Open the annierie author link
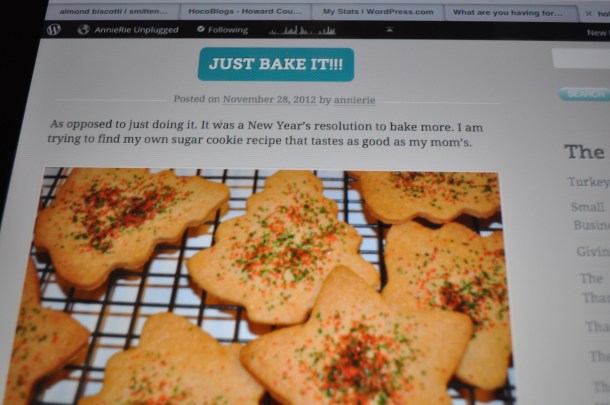The image size is (610, 405). (x=354, y=100)
